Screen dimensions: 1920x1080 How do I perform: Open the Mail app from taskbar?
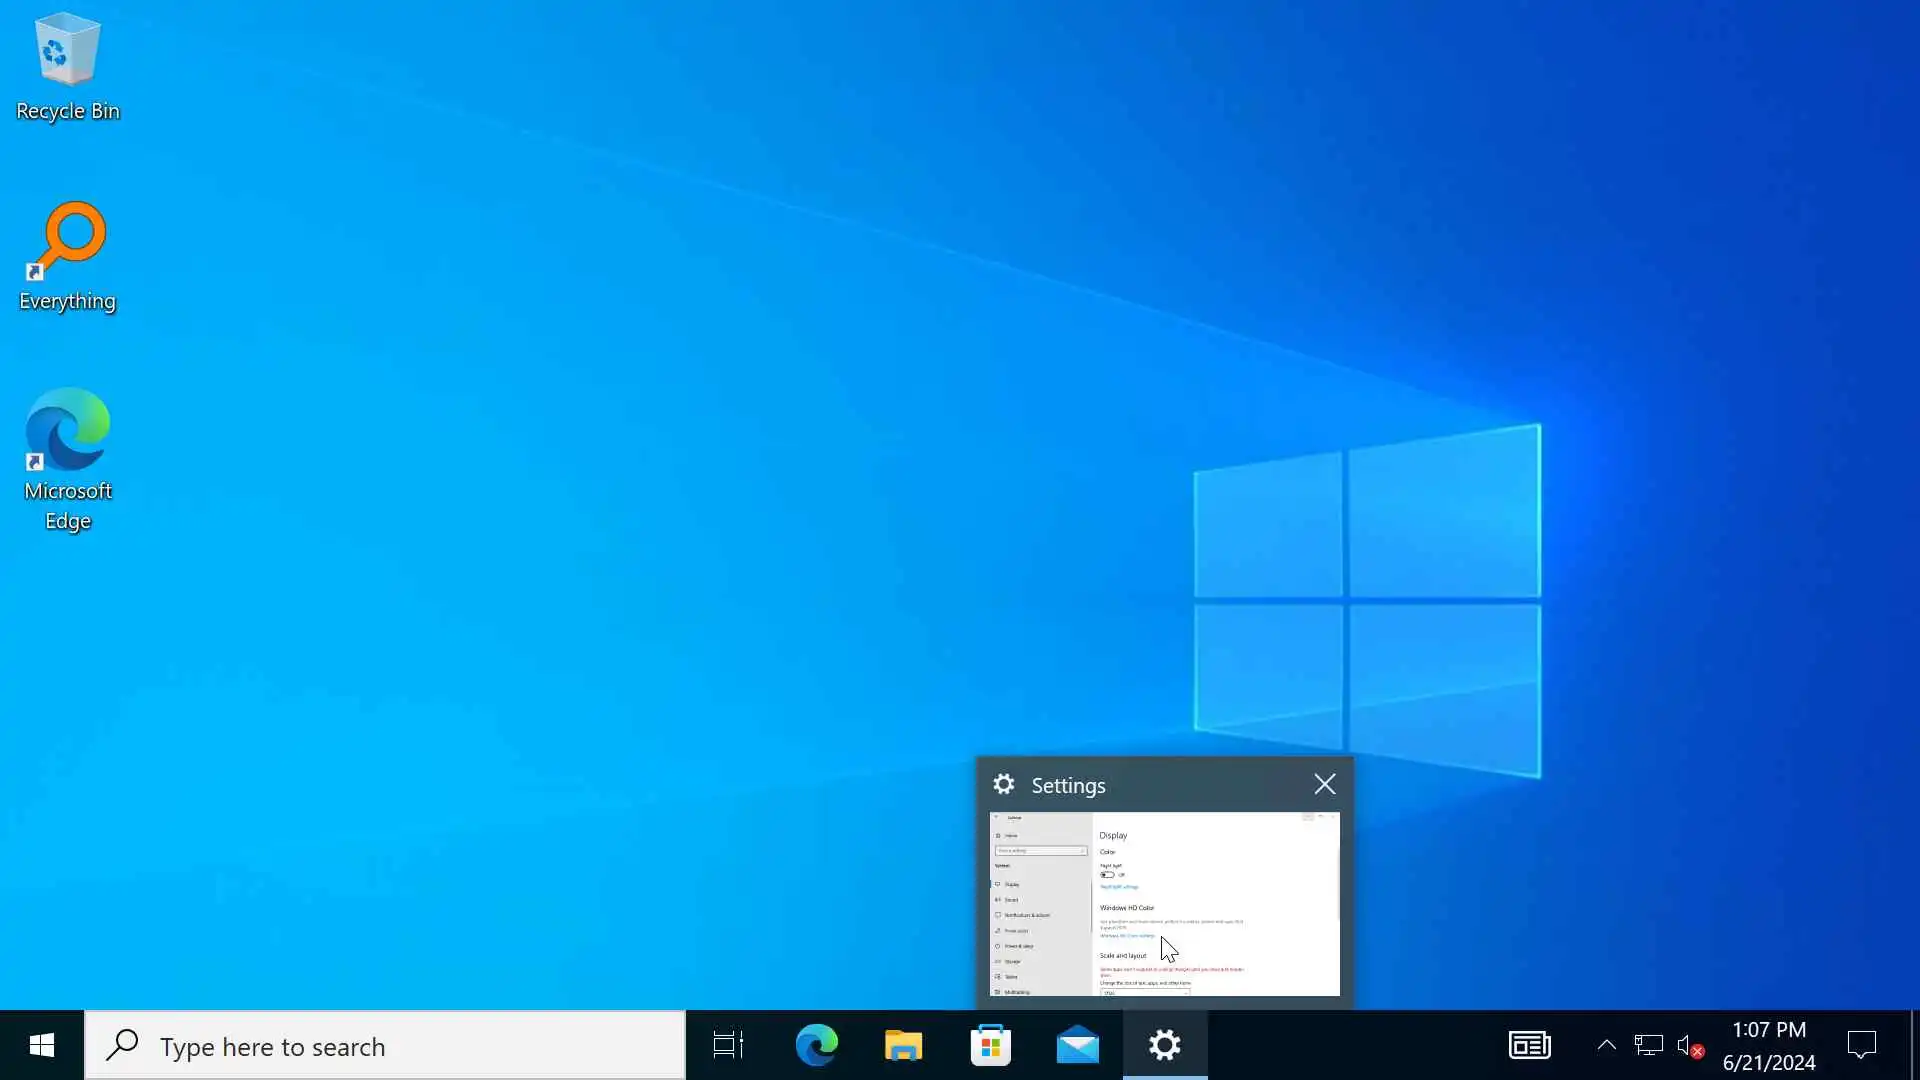coord(1077,1045)
